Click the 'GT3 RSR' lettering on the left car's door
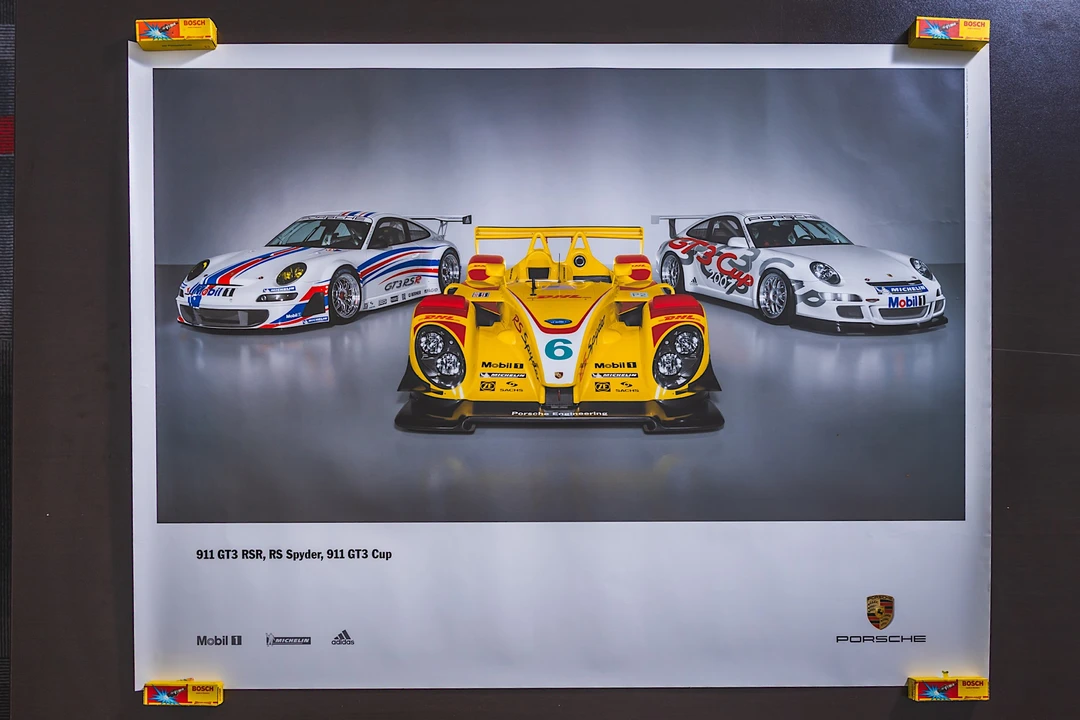Screen dimensions: 1080x720 402,283
